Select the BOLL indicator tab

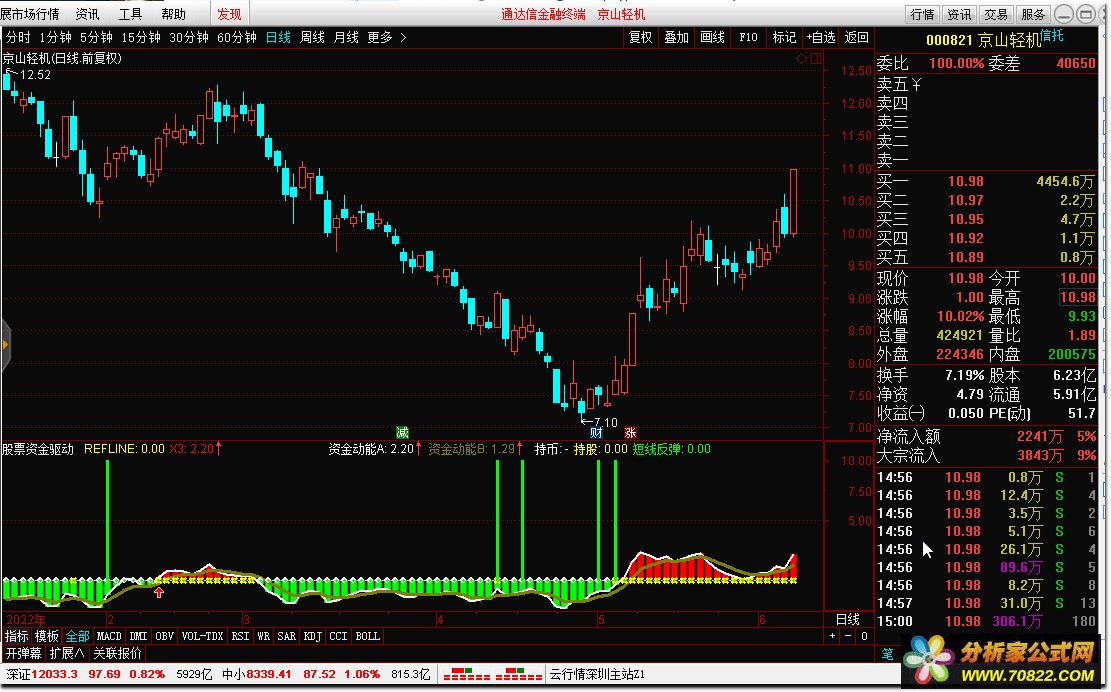point(368,636)
